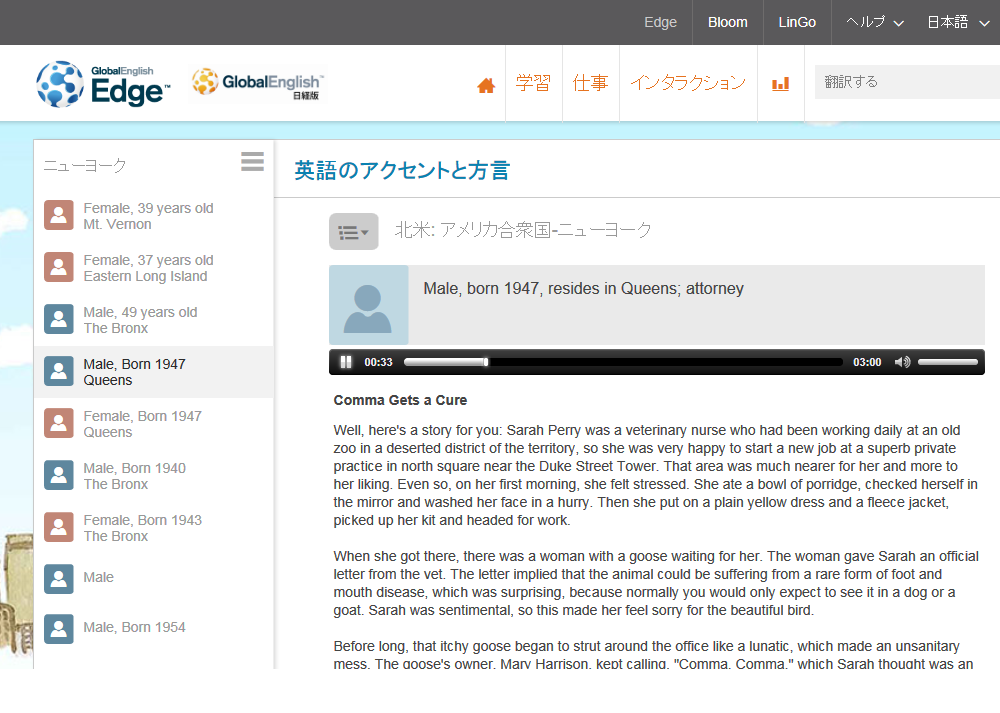Screen dimensions: 1000x713
Task: Select Female, 37 years old Eastern Long Island
Action: pyautogui.click(x=154, y=268)
